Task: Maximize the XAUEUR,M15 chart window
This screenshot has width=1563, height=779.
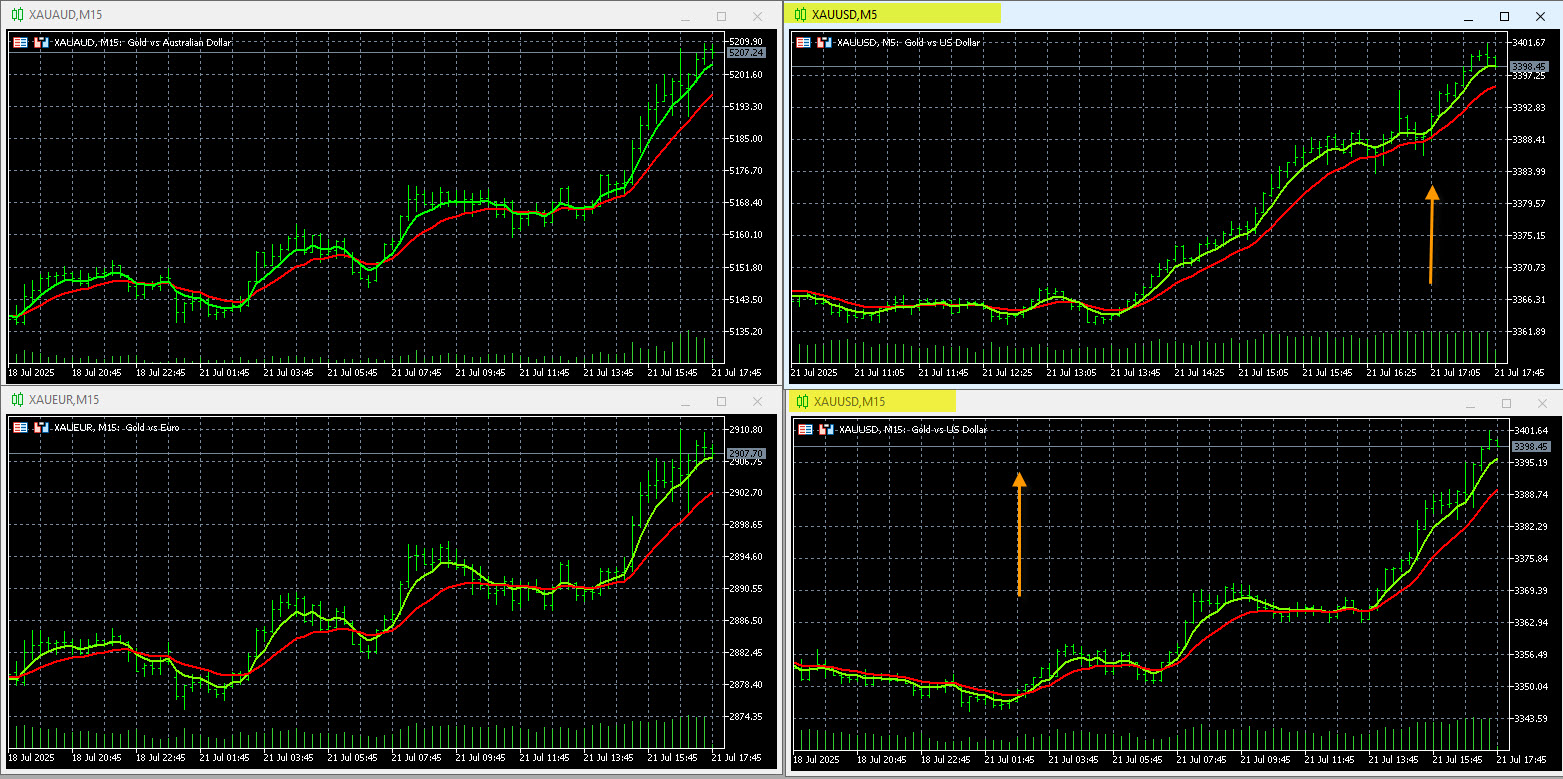Action: 721,400
